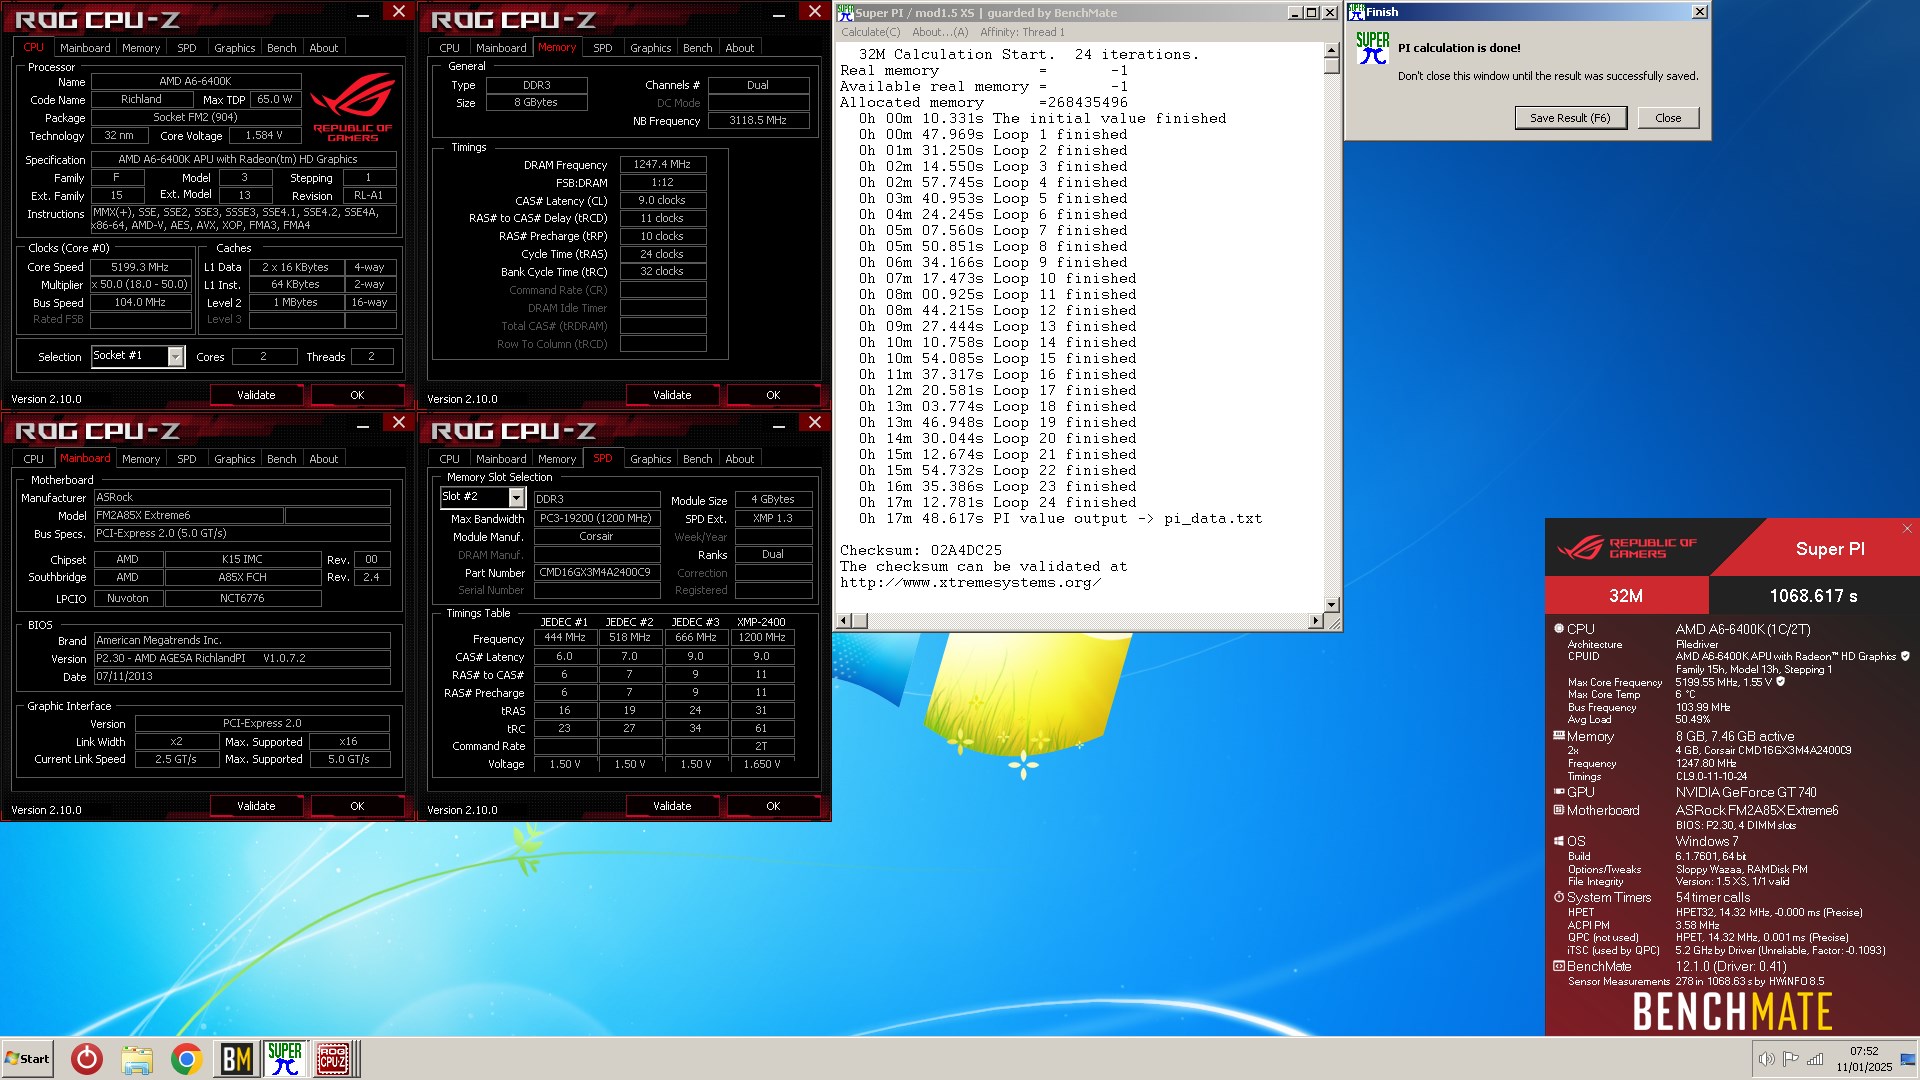Click the BenchMate version icon in panel

tap(1558, 966)
